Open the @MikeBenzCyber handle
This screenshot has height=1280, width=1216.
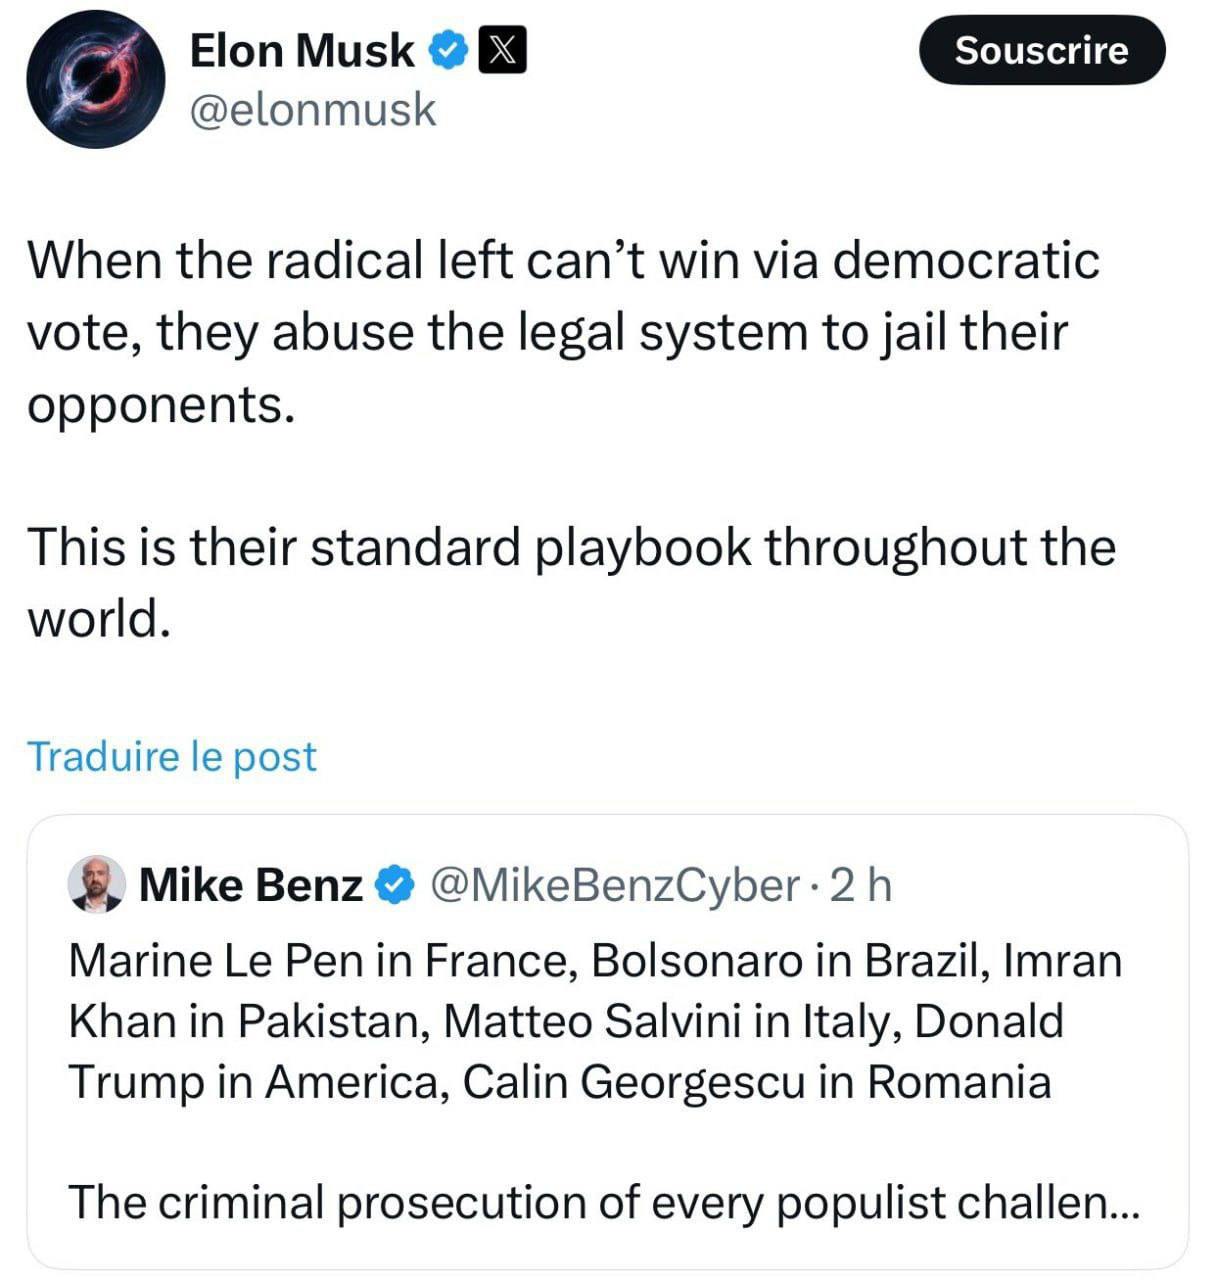click(615, 885)
